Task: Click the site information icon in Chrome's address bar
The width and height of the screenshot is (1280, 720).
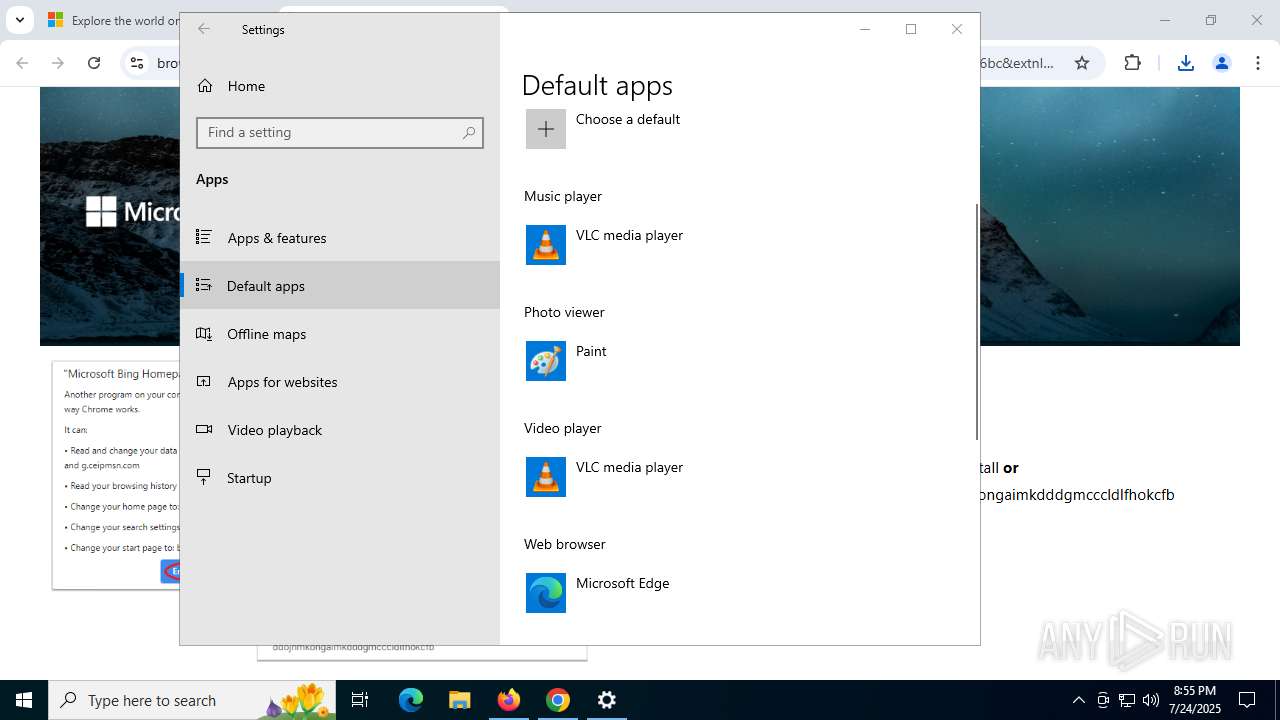Action: click(138, 63)
